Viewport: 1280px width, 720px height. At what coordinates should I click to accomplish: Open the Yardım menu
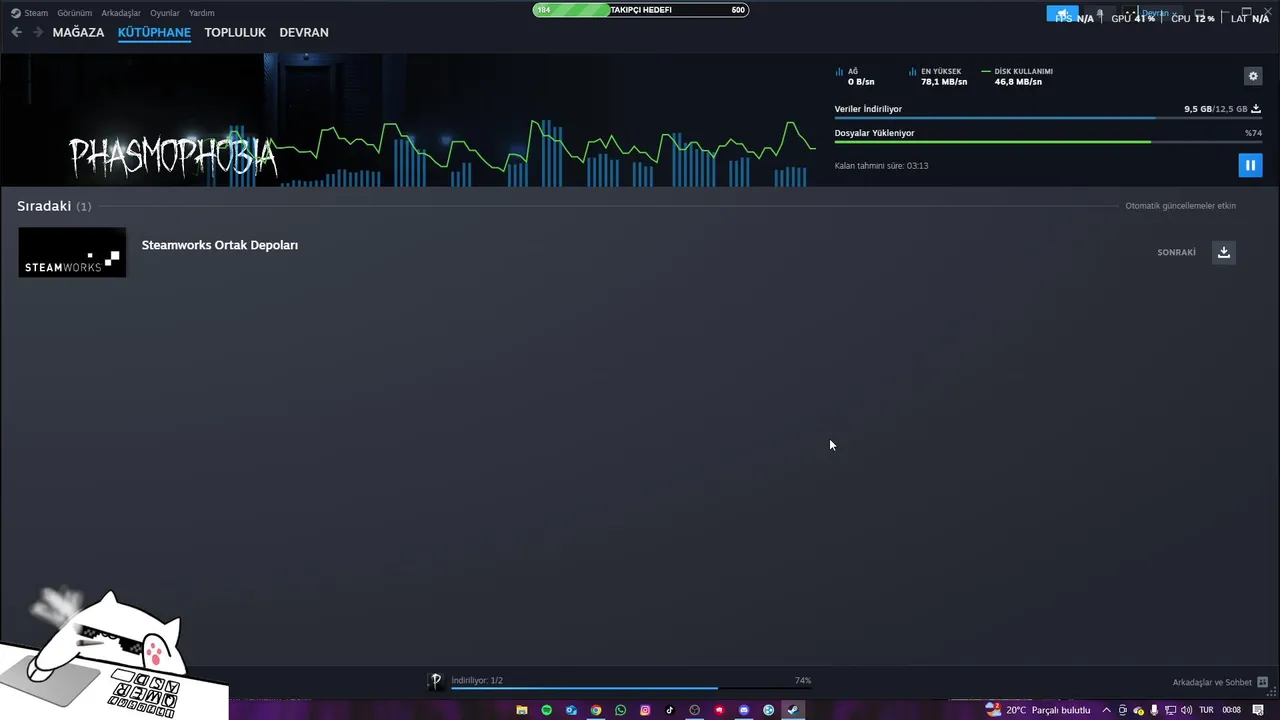click(x=202, y=13)
